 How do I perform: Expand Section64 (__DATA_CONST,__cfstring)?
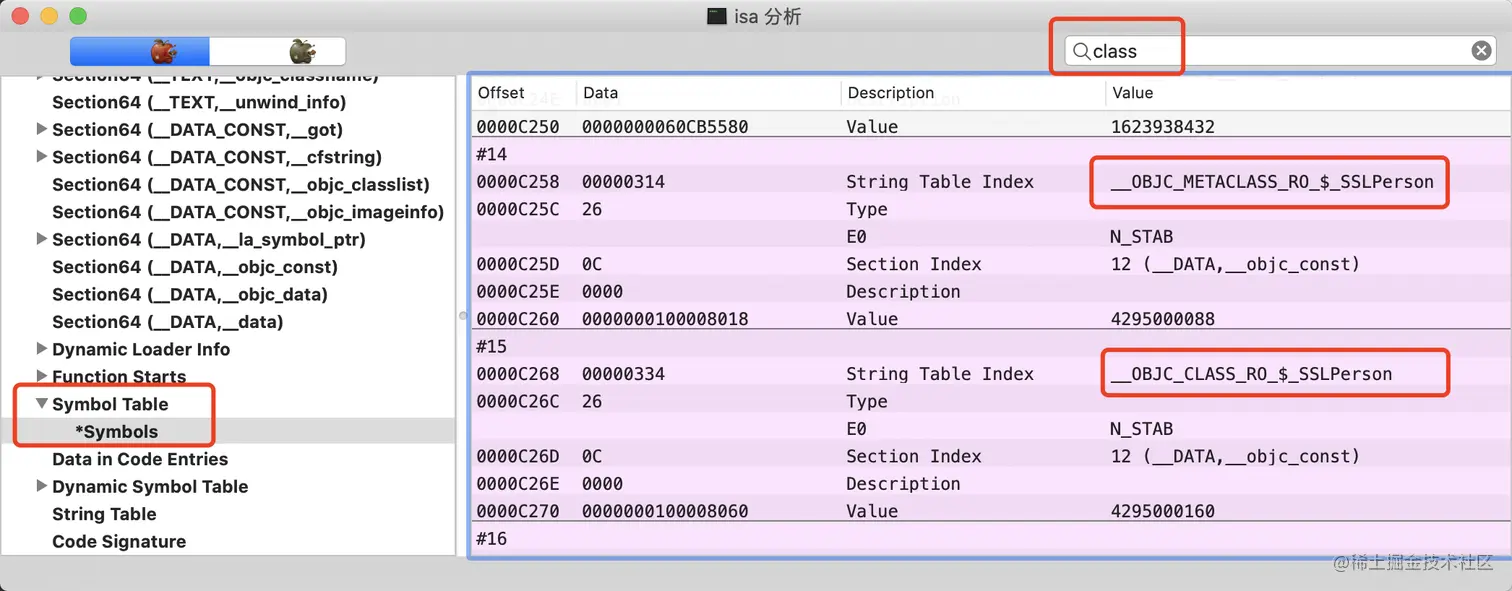click(41, 156)
